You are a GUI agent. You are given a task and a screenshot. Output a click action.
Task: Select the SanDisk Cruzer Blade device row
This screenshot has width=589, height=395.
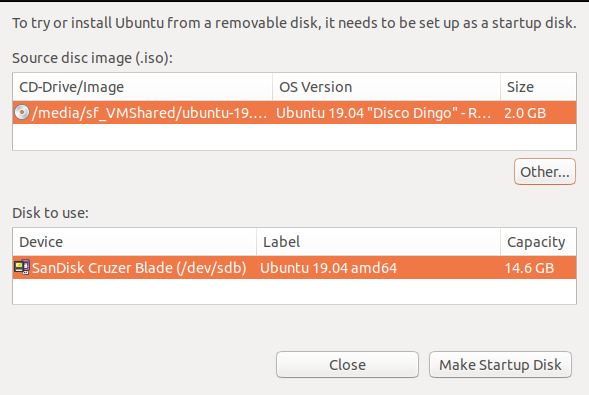coord(294,268)
